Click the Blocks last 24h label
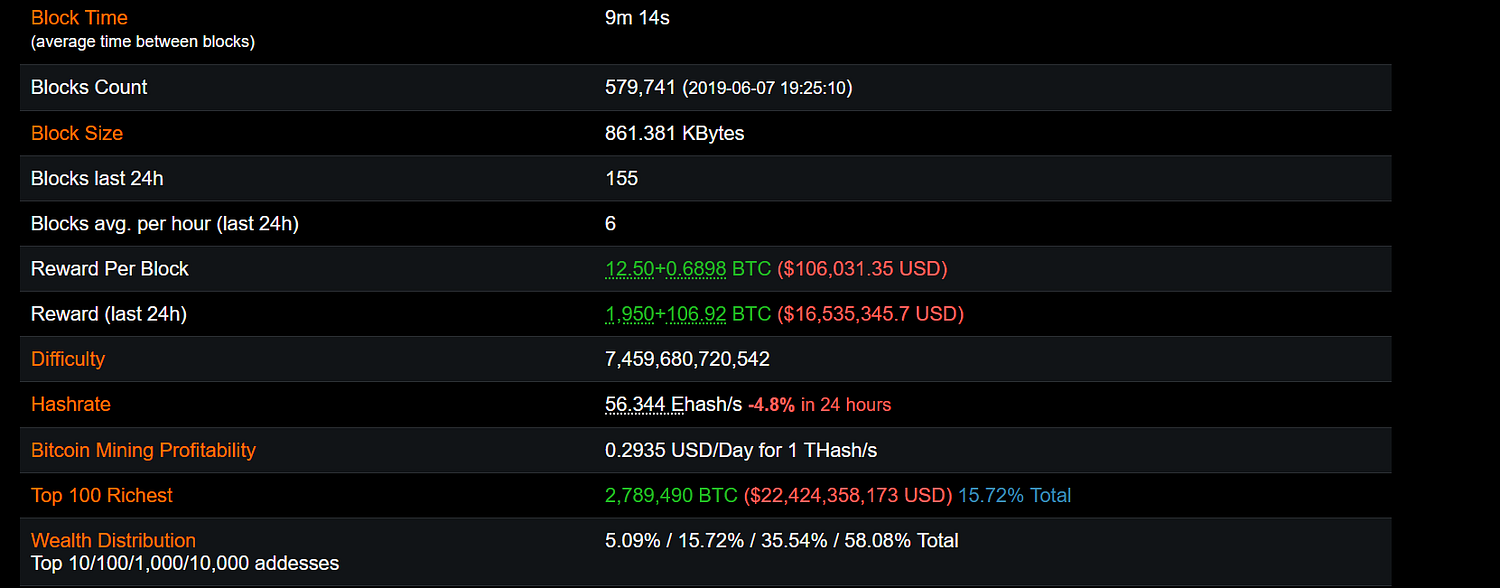This screenshot has width=1500, height=588. coord(97,179)
